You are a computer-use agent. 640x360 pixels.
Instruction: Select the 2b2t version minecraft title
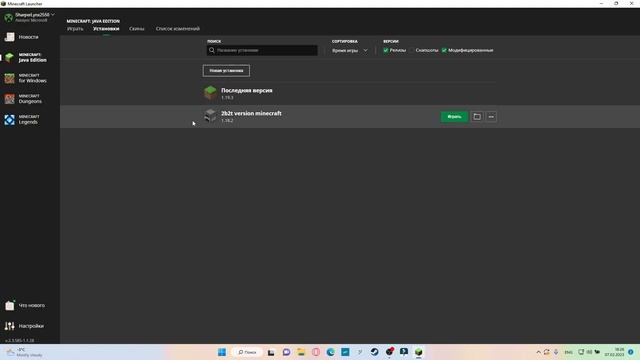tap(251, 113)
